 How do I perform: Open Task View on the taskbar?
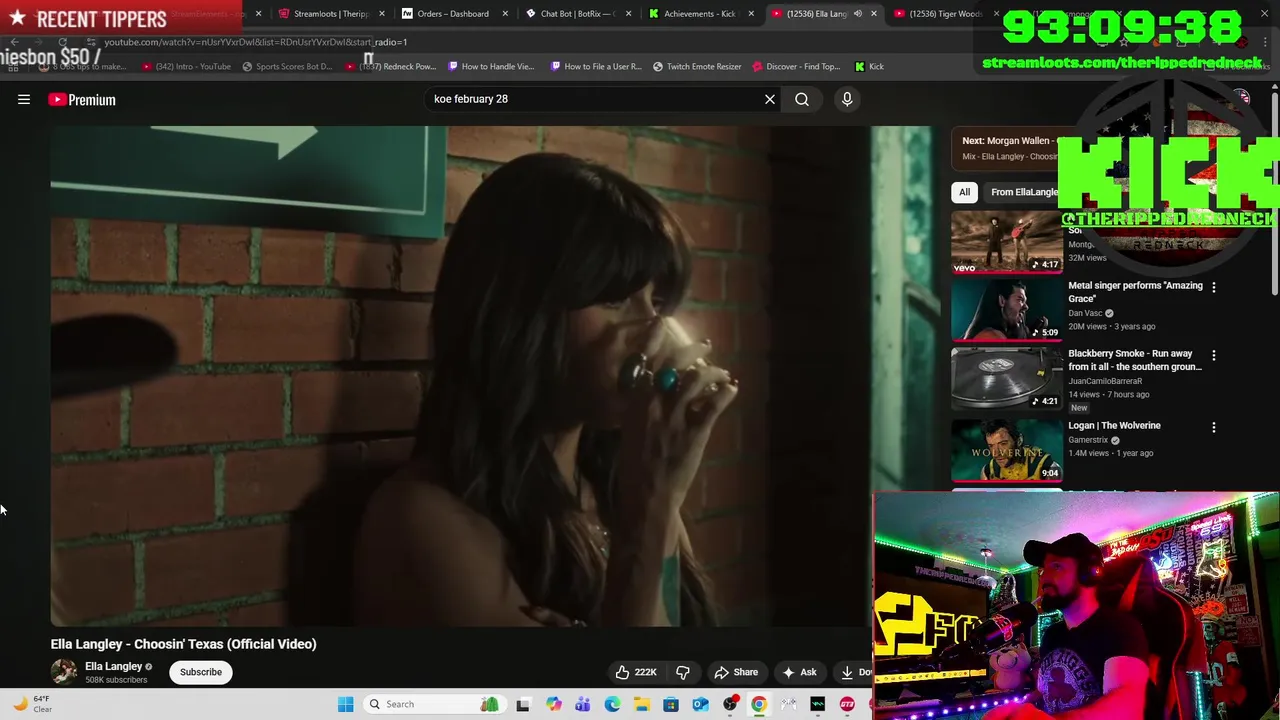[522, 704]
